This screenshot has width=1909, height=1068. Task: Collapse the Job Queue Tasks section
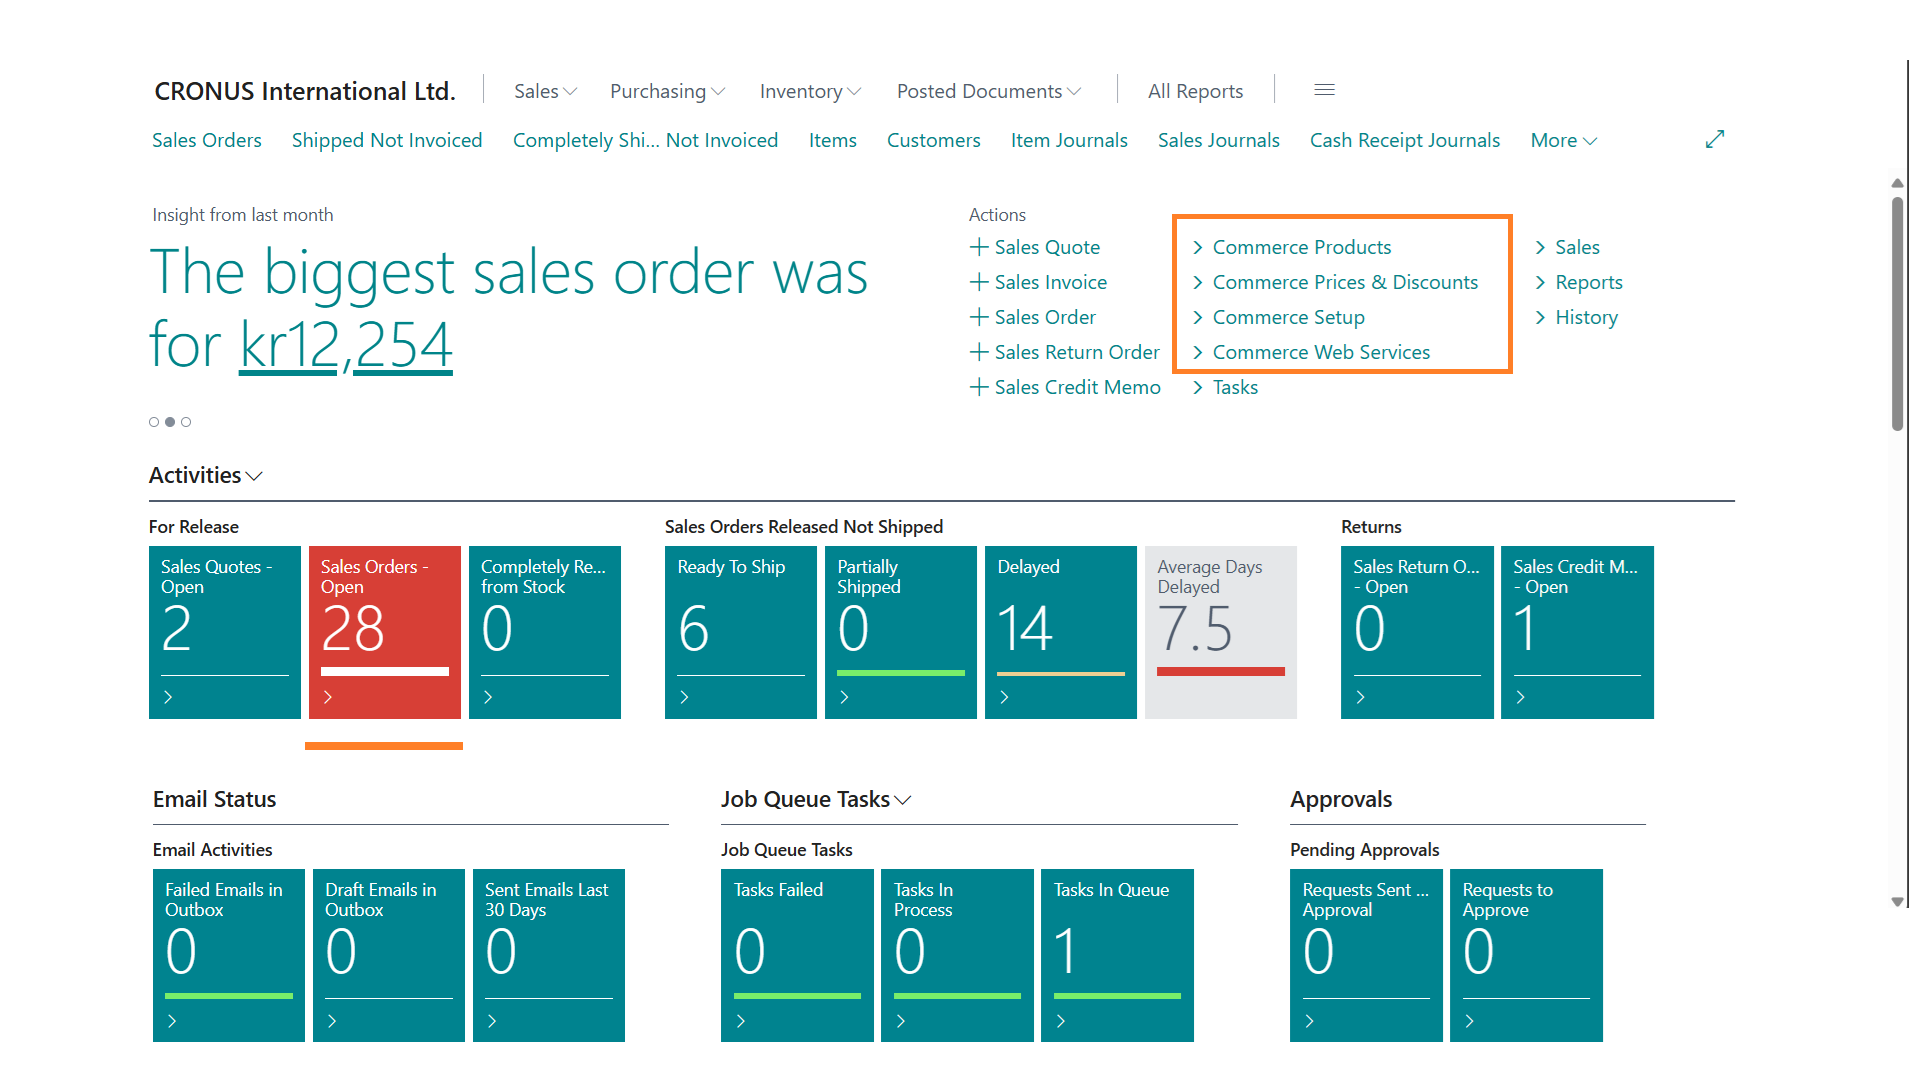pos(903,800)
